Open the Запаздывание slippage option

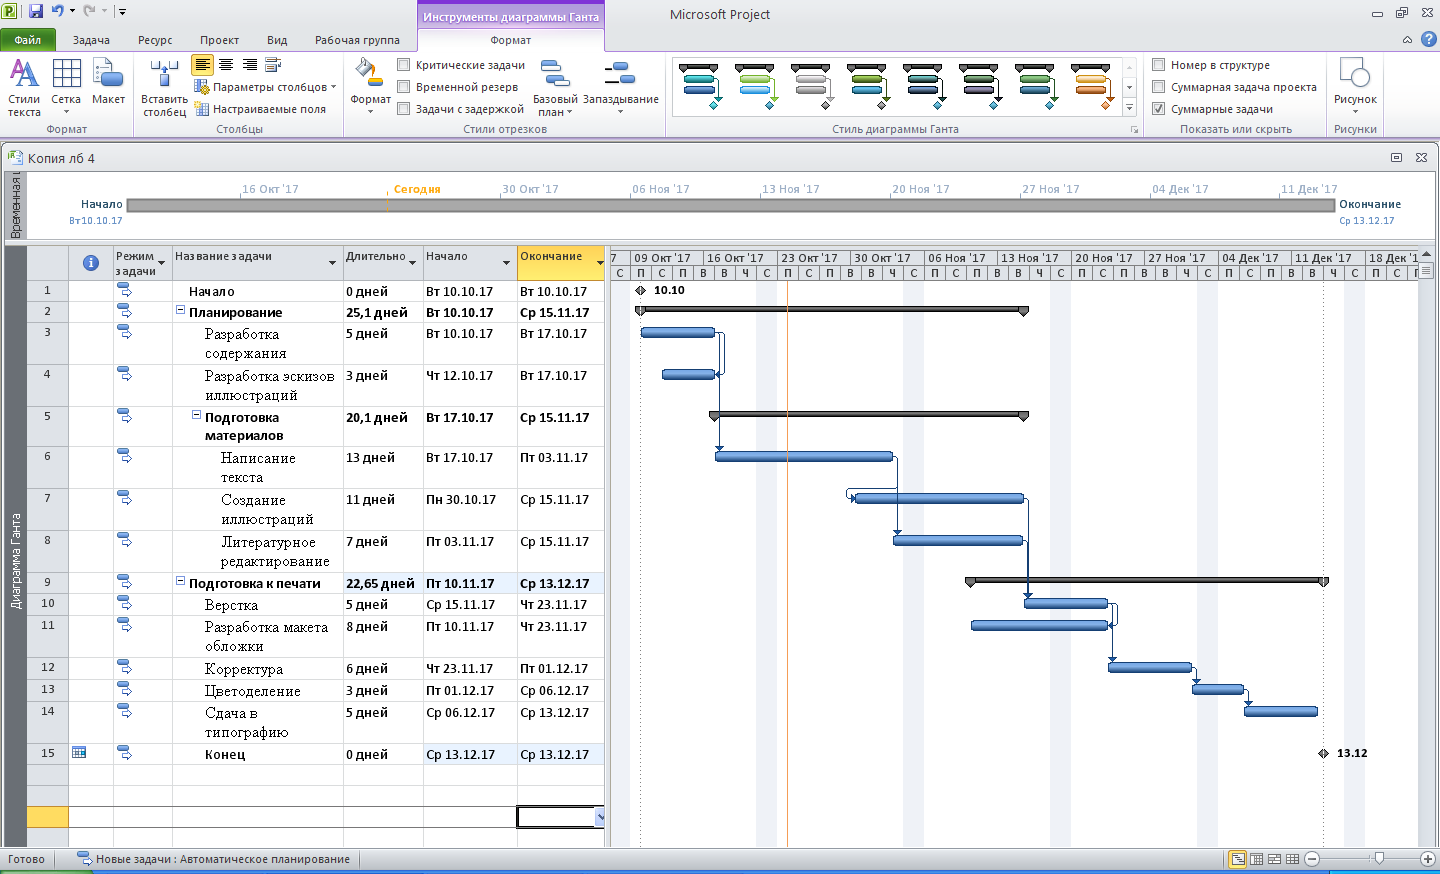click(x=620, y=88)
